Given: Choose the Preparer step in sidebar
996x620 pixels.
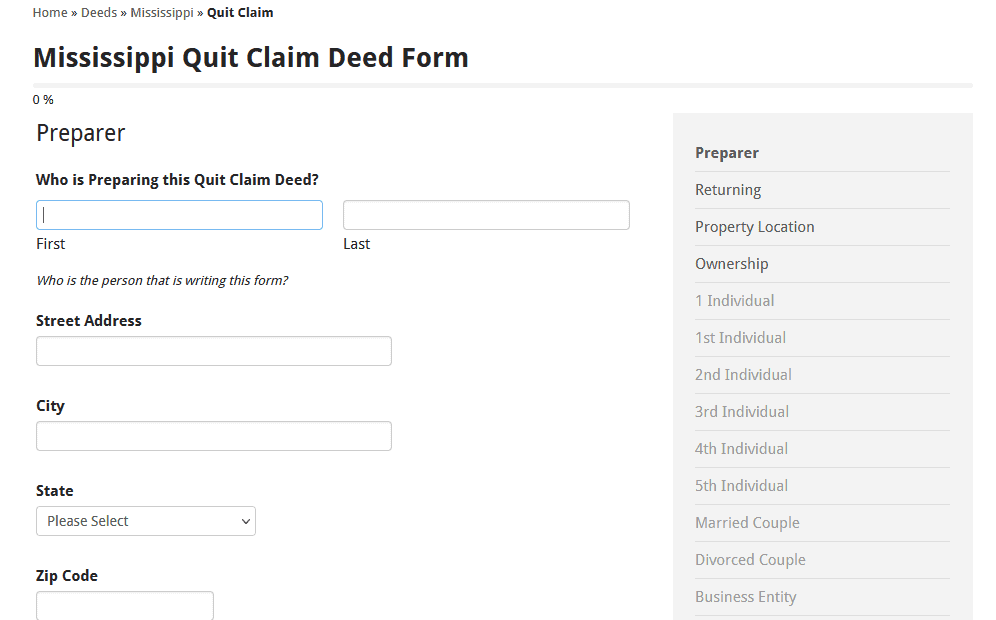Looking at the screenshot, I should click(727, 152).
